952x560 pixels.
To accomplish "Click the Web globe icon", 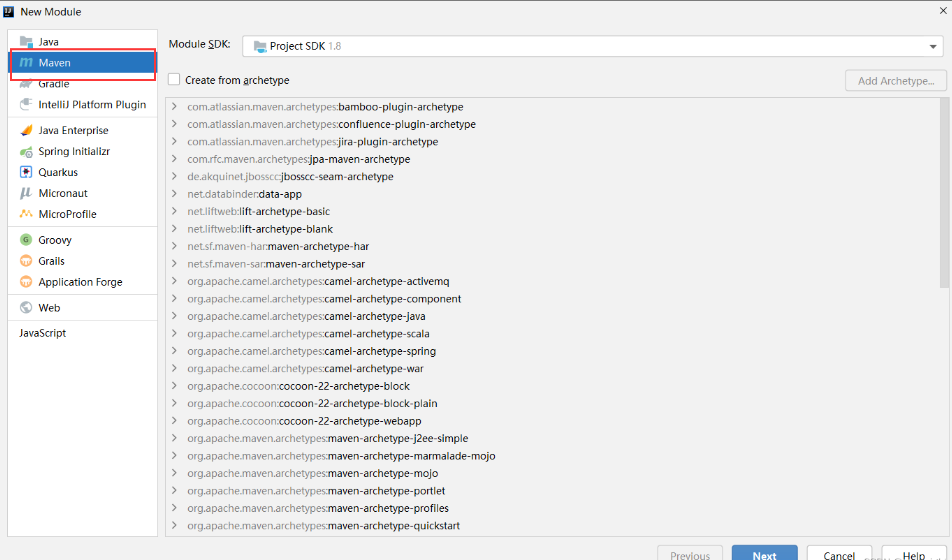I will 26,307.
